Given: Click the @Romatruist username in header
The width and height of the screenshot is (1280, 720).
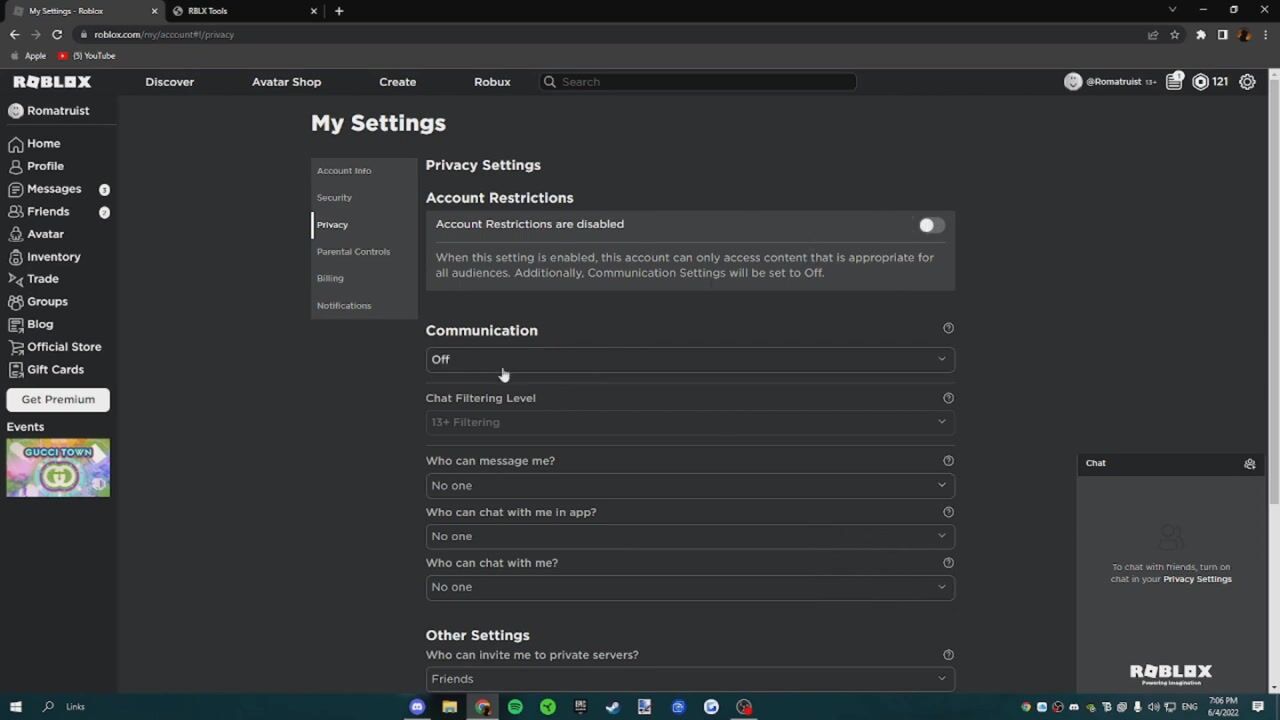Looking at the screenshot, I should [x=1114, y=82].
